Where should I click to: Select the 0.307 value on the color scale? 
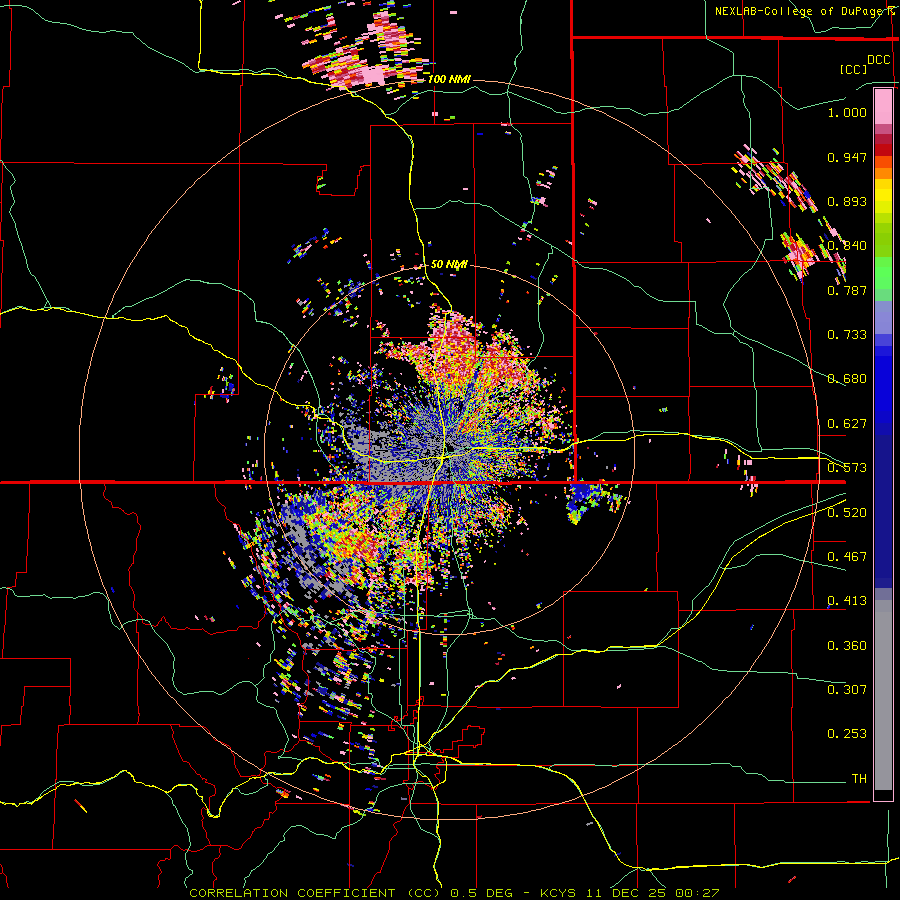tap(847, 689)
